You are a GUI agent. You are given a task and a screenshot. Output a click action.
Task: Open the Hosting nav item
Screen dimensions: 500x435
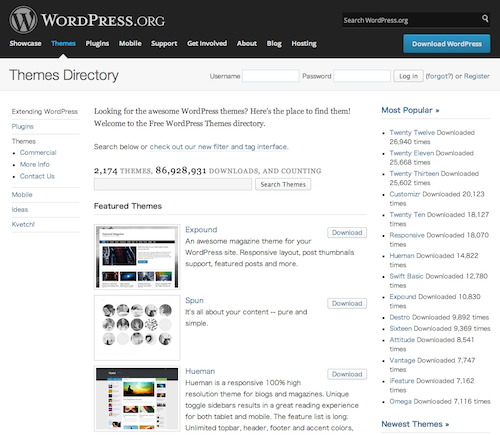tap(304, 43)
